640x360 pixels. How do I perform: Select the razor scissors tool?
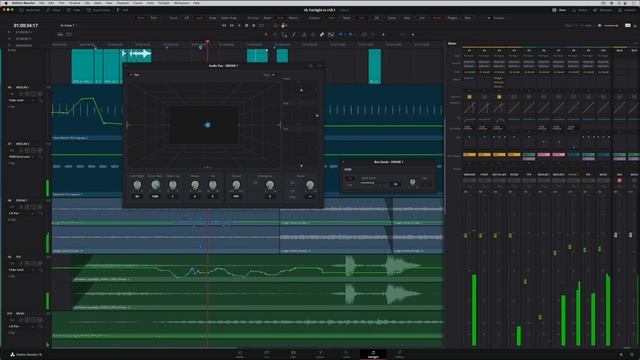click(304, 35)
